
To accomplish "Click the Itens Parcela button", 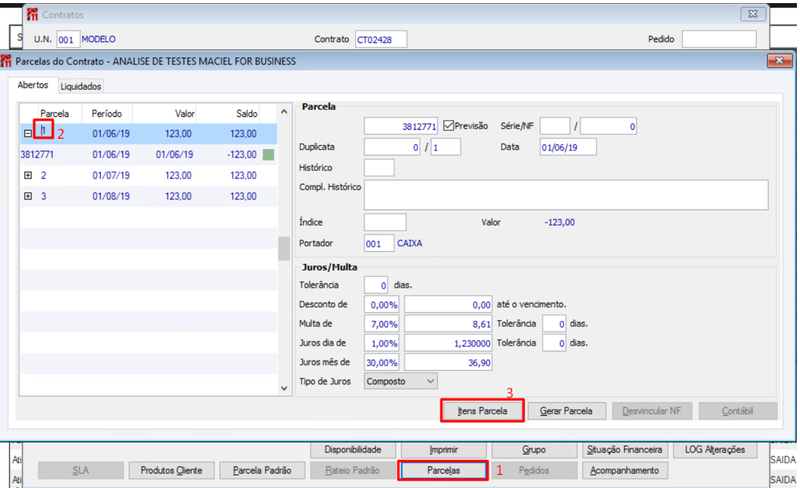I will (482, 411).
